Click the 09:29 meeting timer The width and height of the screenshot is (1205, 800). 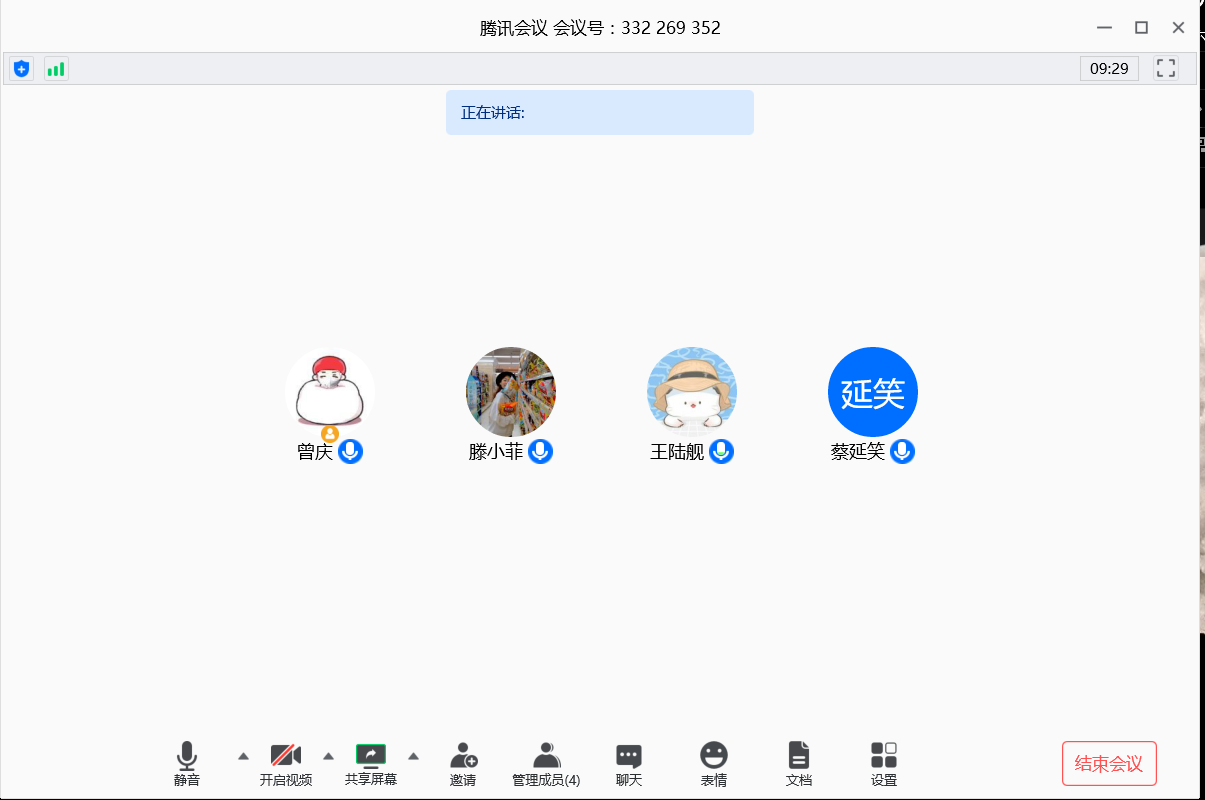click(1109, 69)
